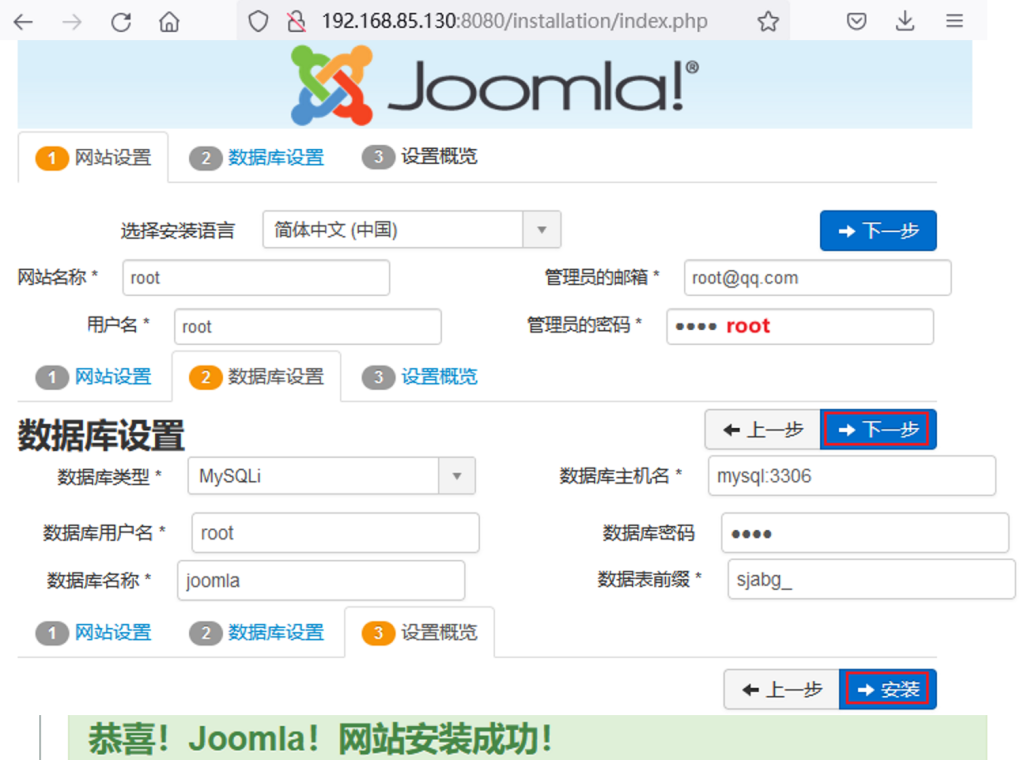This screenshot has width=1024, height=760.
Task: Open the shield tracking protection icon
Action: 259,22
